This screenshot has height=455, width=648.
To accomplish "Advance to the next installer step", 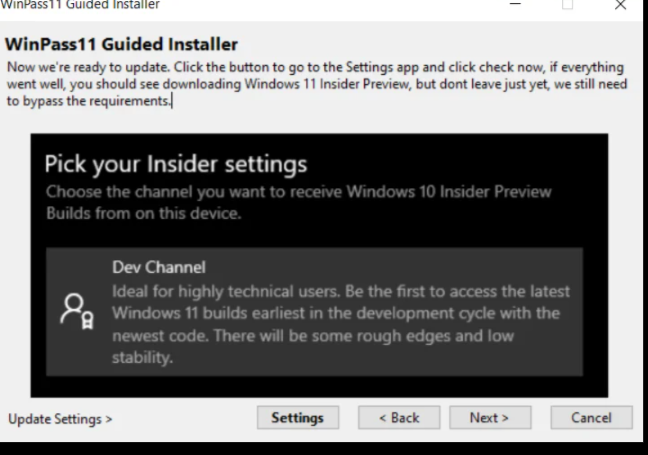I will coord(490,417).
